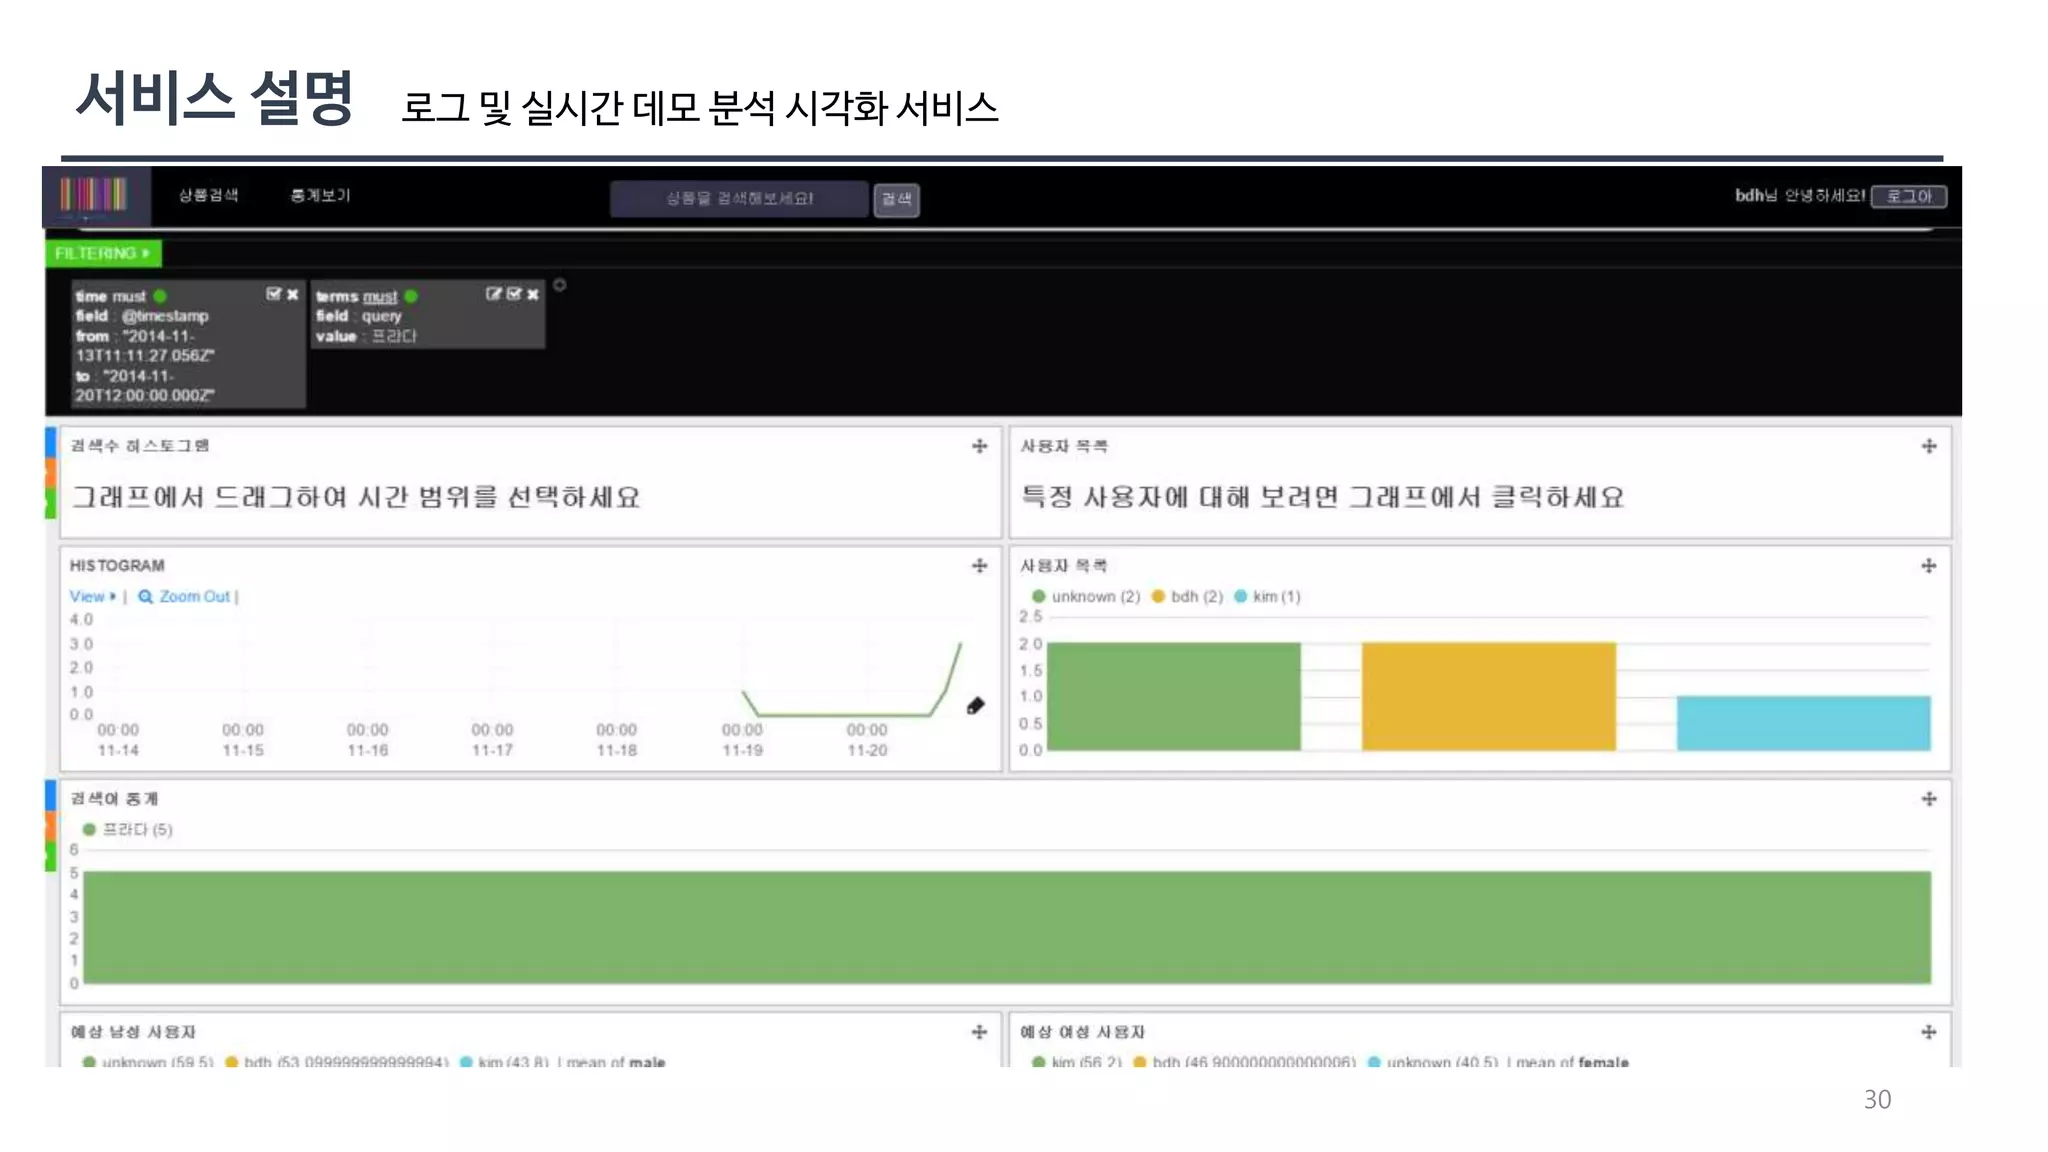
Task: Click the blue kim bar in user chart
Action: pos(1803,723)
